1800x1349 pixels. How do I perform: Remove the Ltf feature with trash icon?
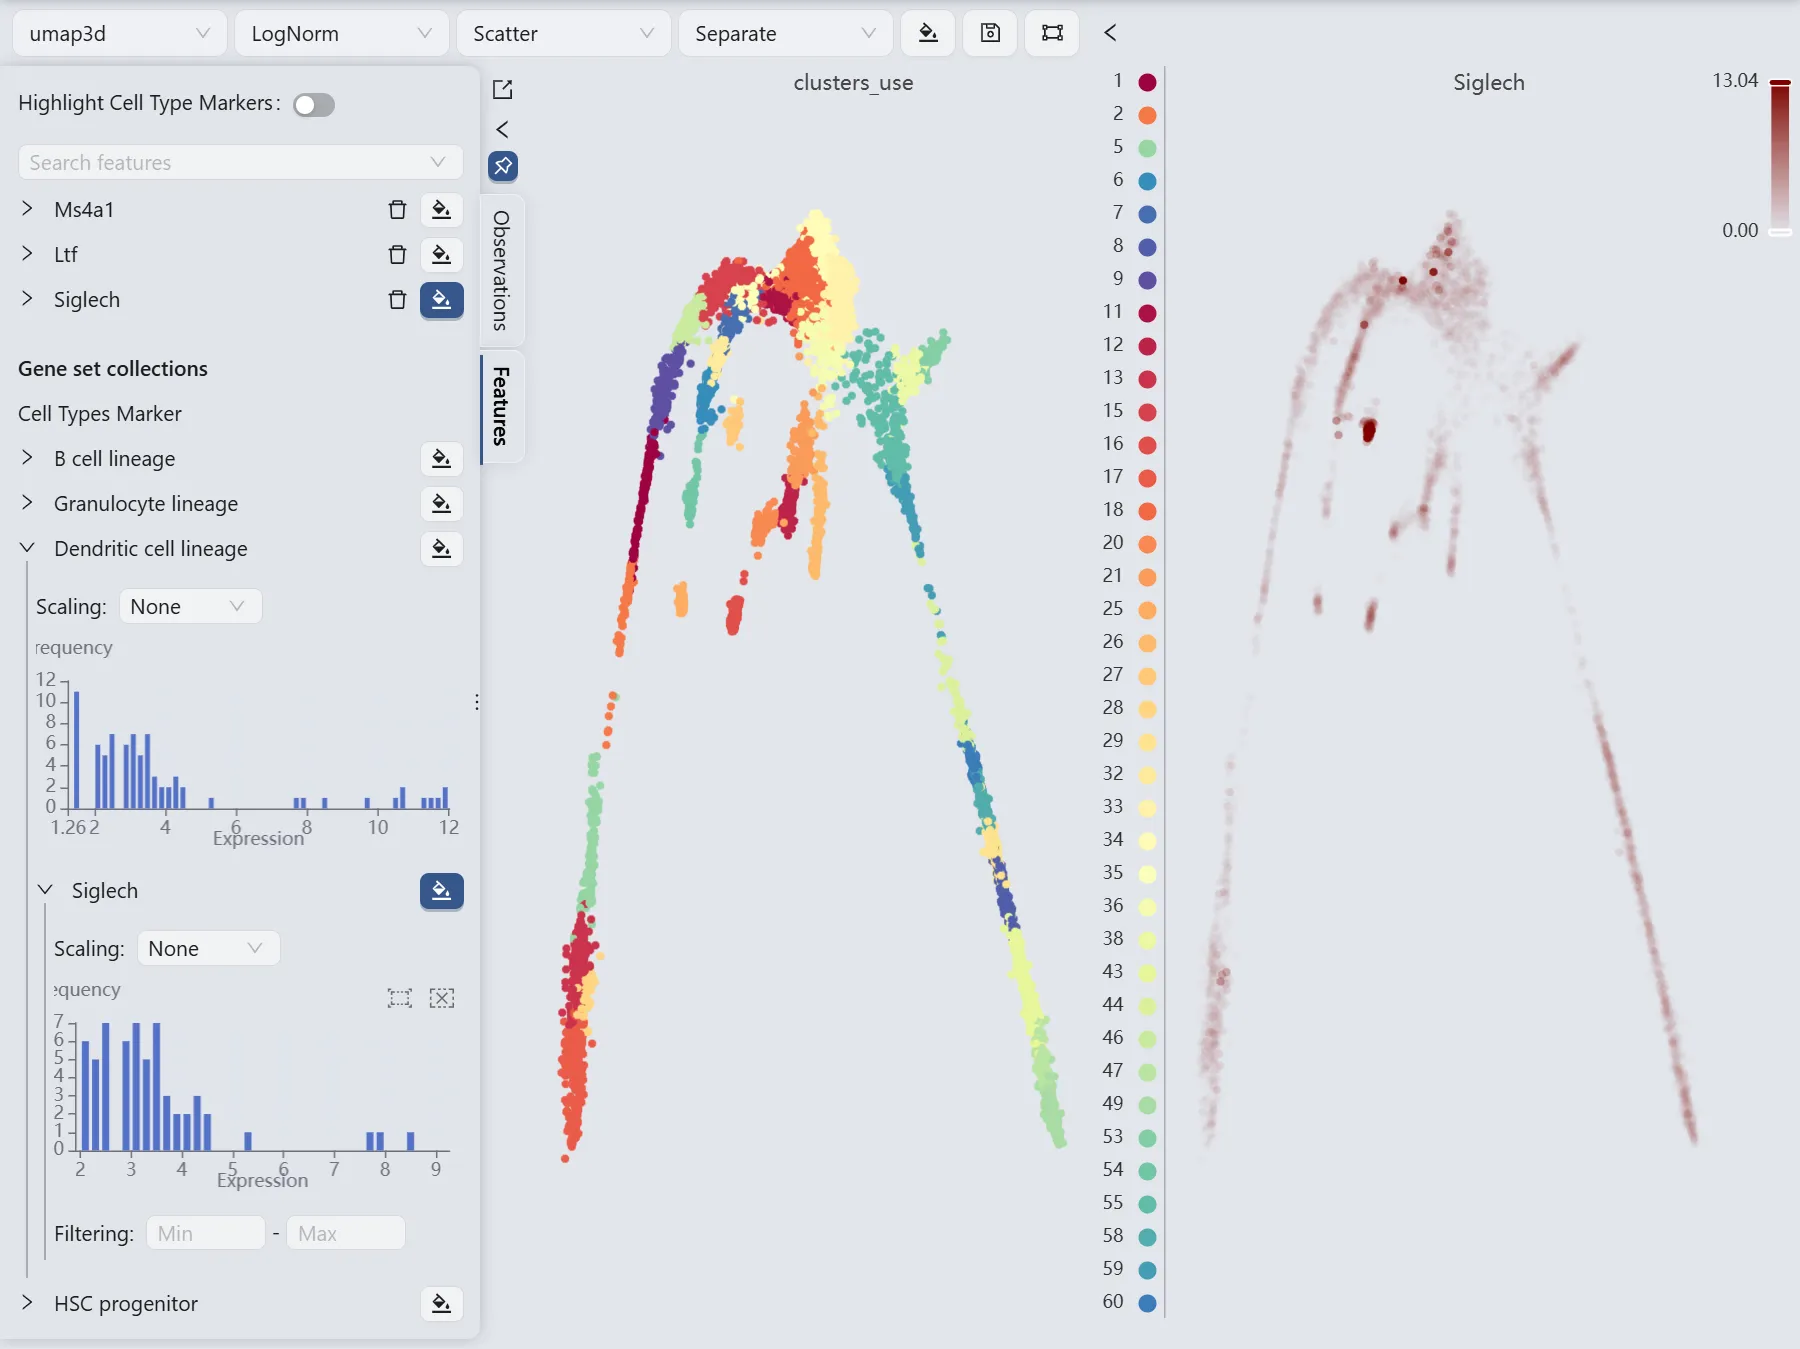pos(397,255)
